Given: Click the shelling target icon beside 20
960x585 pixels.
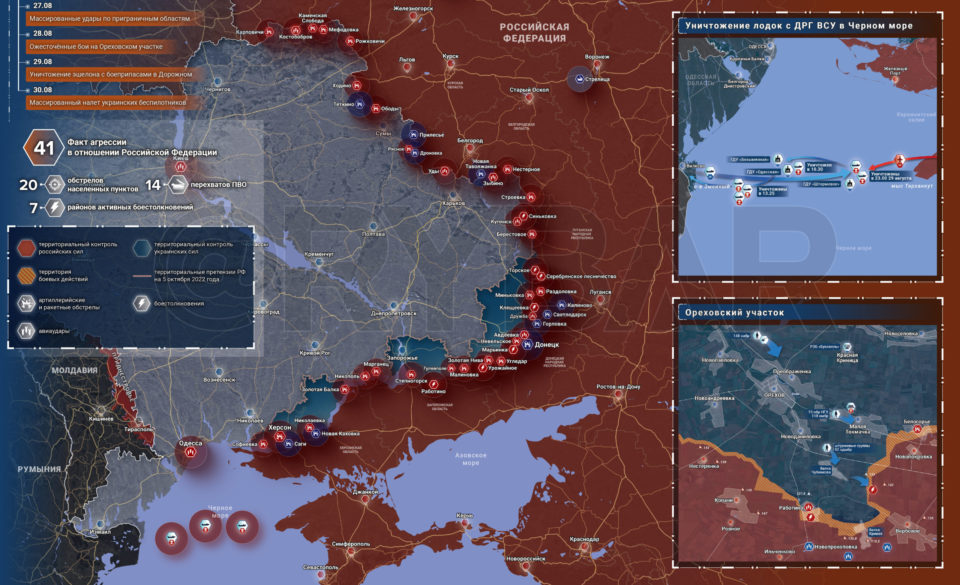Looking at the screenshot, I should point(55,184).
